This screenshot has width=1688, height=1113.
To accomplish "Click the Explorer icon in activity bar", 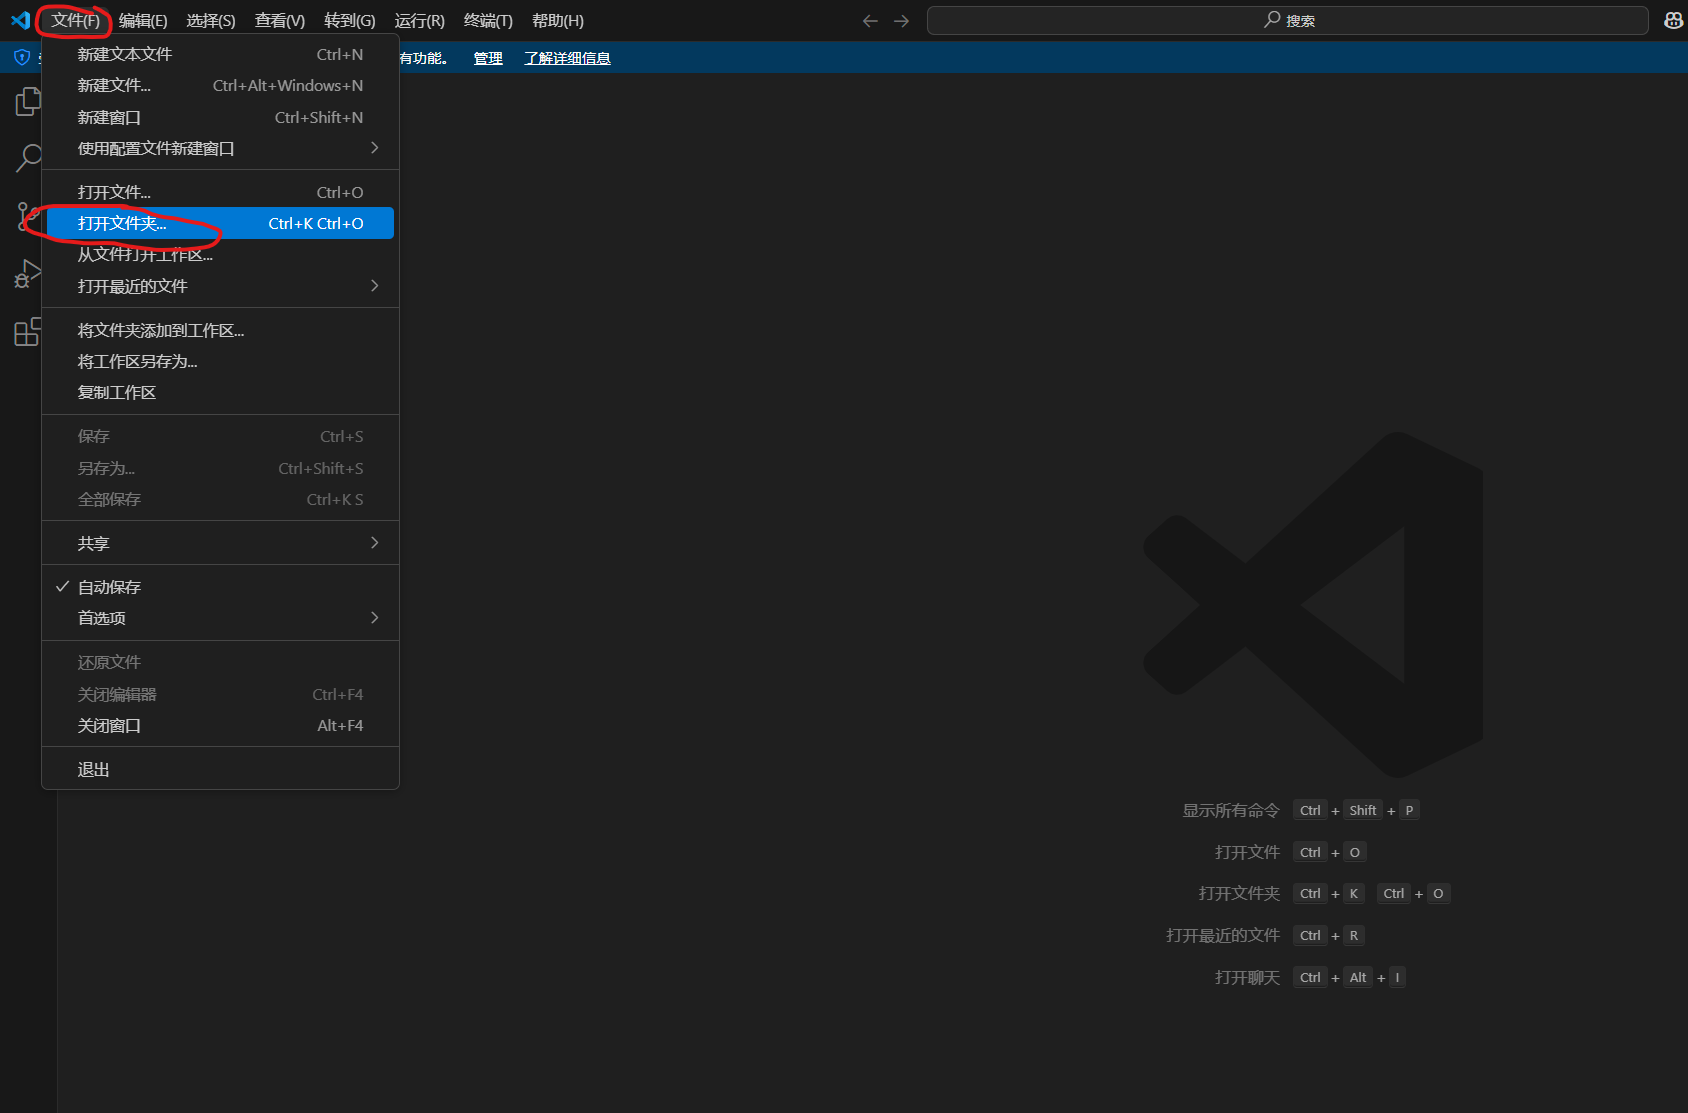I will (x=28, y=101).
